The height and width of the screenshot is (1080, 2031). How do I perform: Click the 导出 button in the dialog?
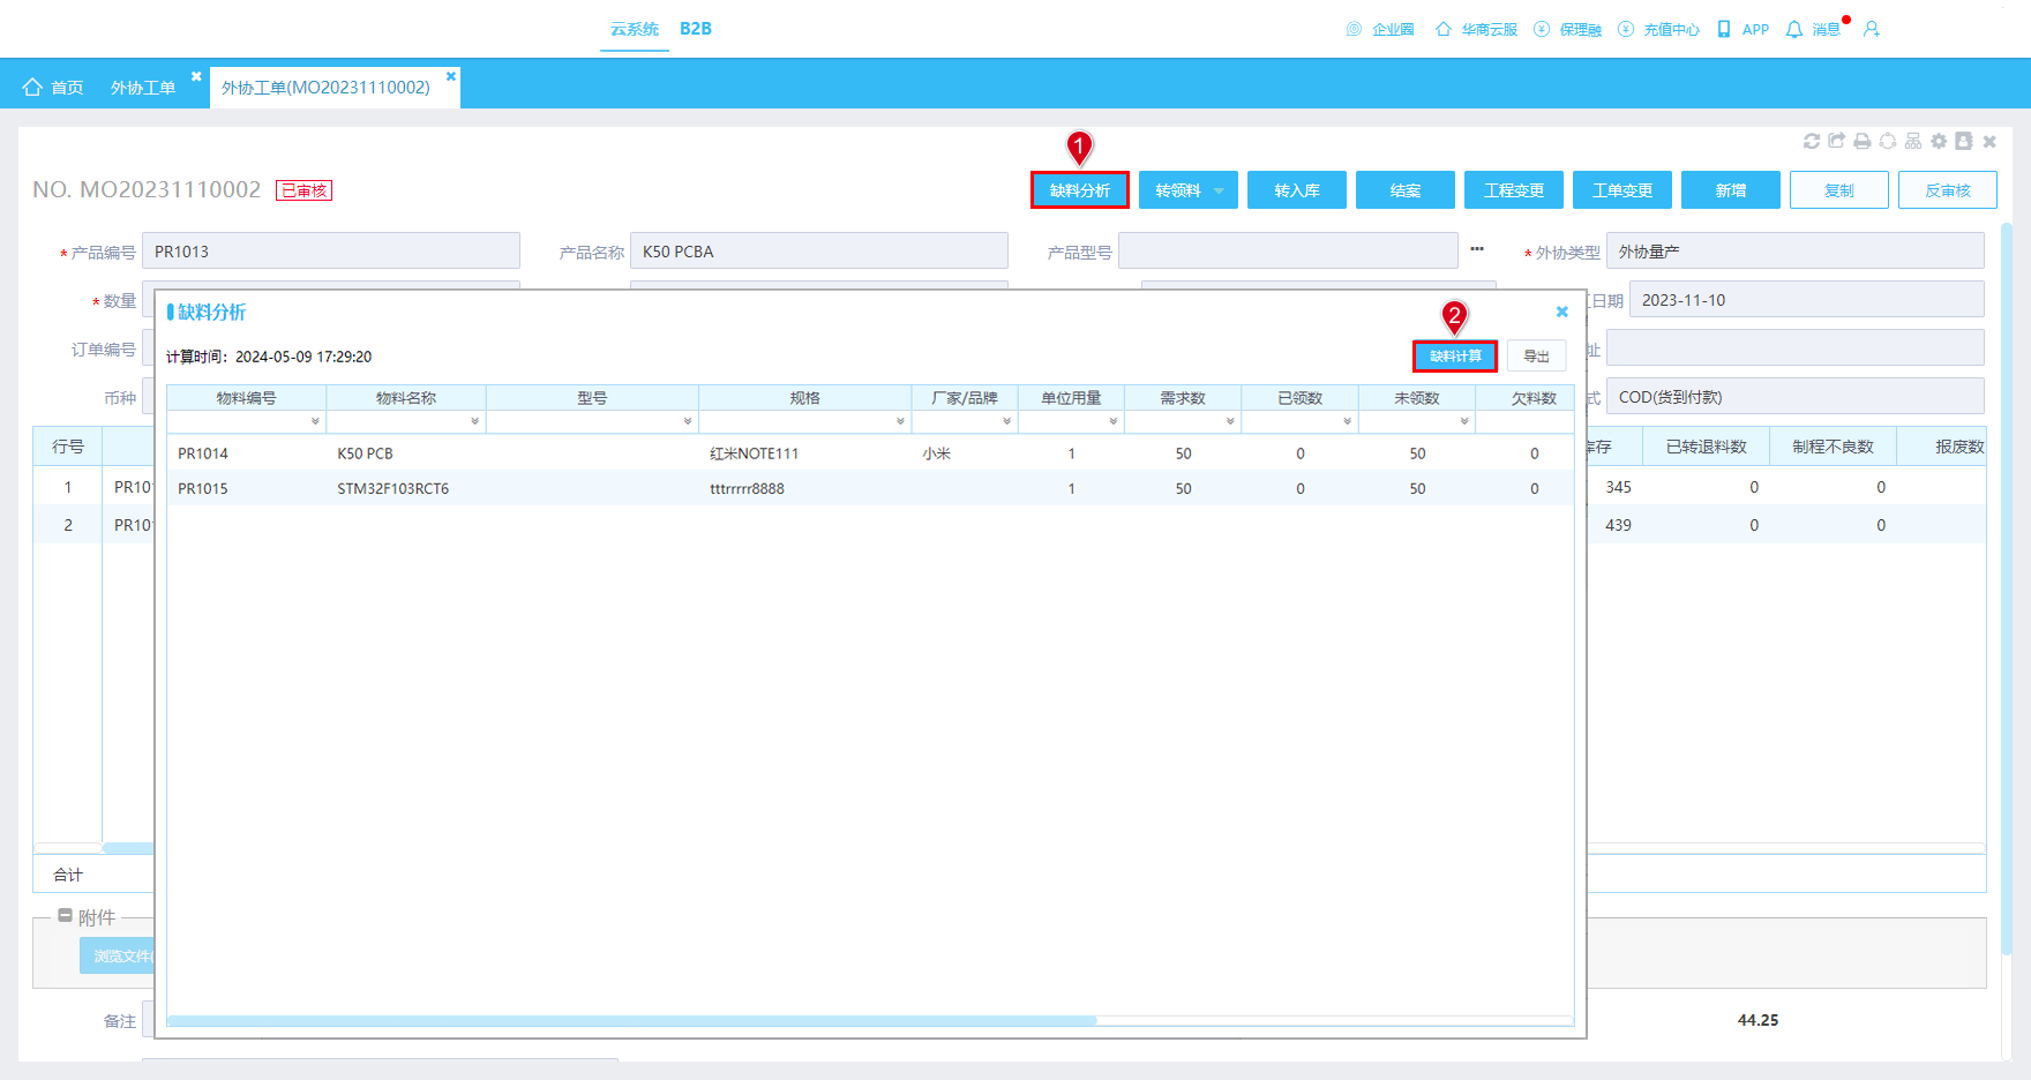coord(1536,356)
